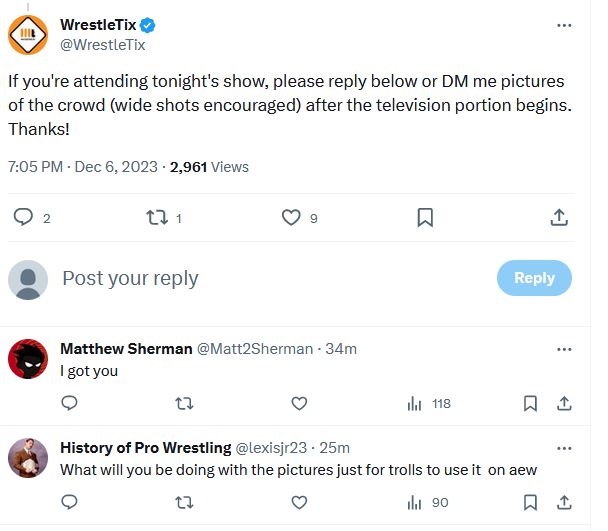Open Matthew Sherman's profile name link
This screenshot has width=608, height=531.
(126, 348)
